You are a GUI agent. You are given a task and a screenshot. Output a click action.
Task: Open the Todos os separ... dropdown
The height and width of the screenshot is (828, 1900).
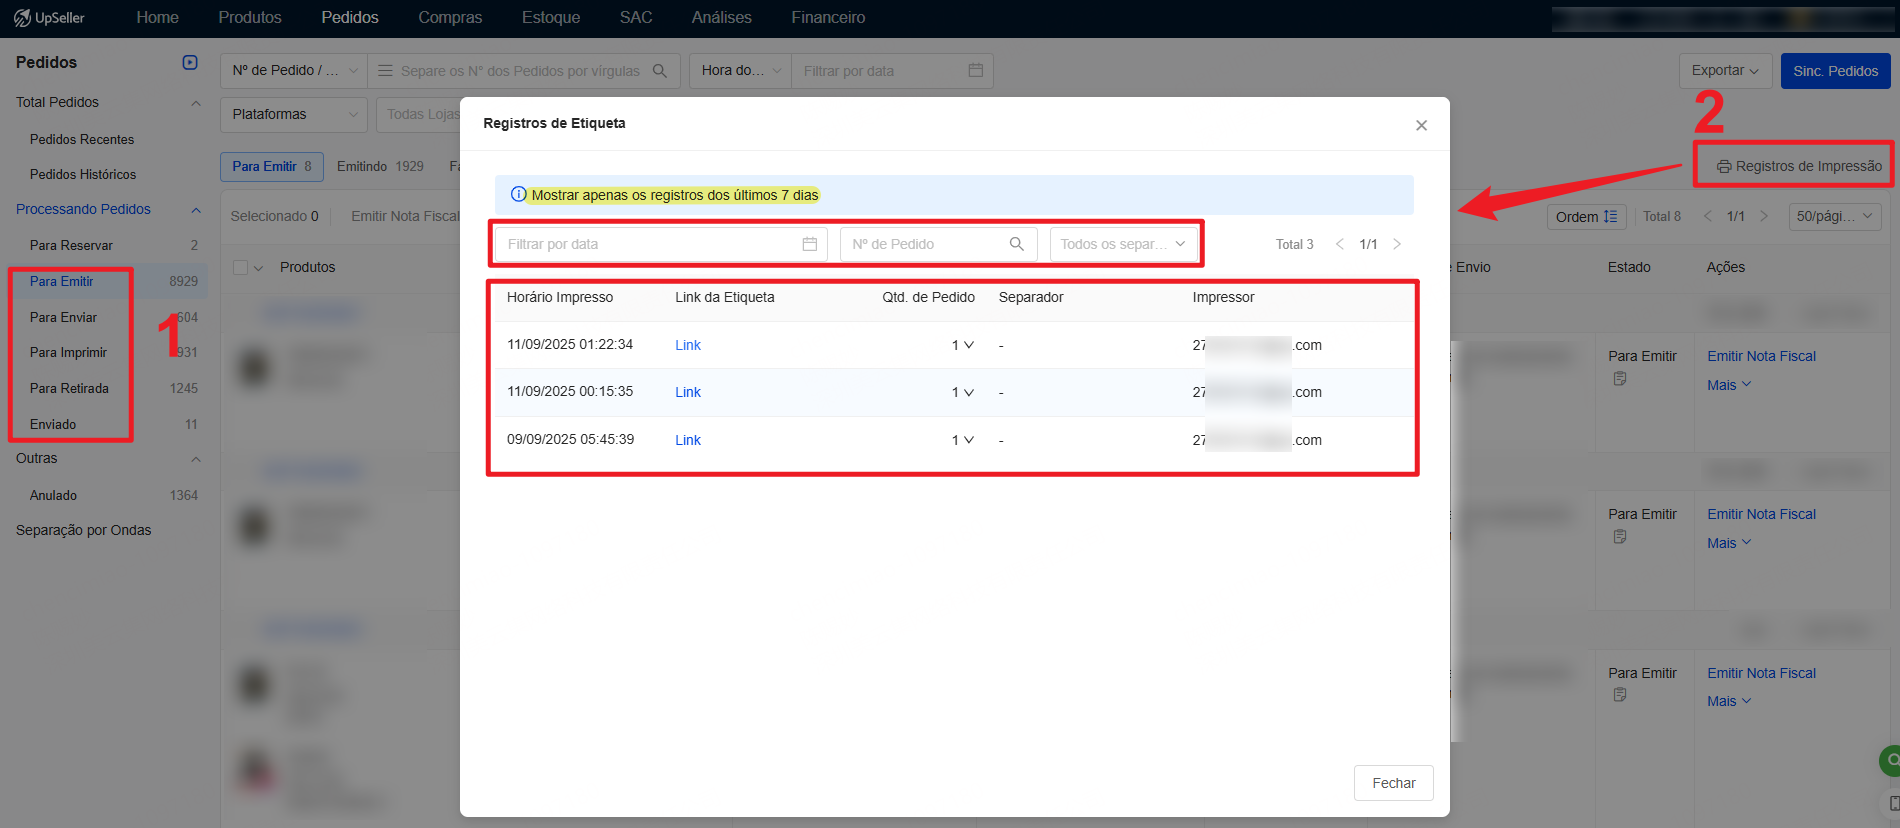coord(1123,244)
